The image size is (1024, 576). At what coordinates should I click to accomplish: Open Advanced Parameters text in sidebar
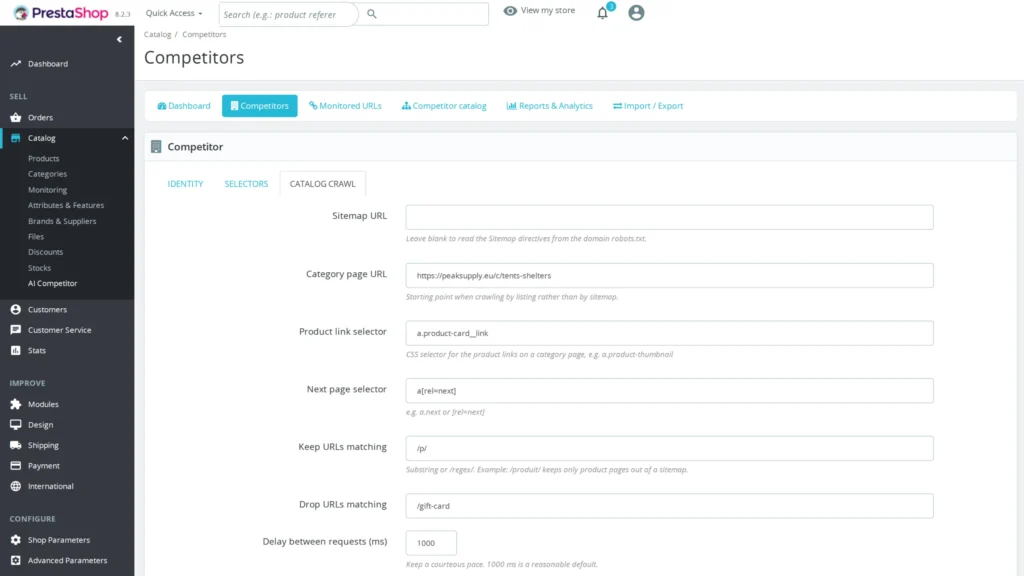coord(67,560)
